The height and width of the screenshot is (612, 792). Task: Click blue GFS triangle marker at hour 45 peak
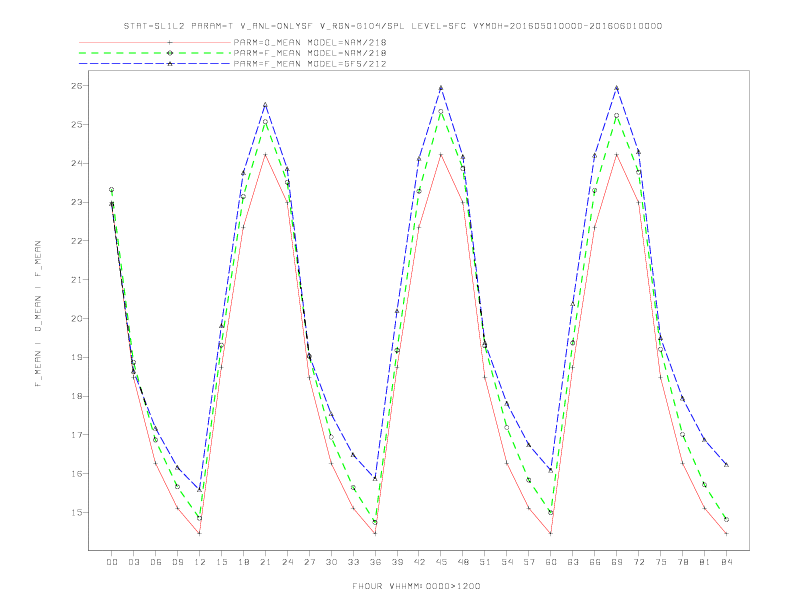441,88
